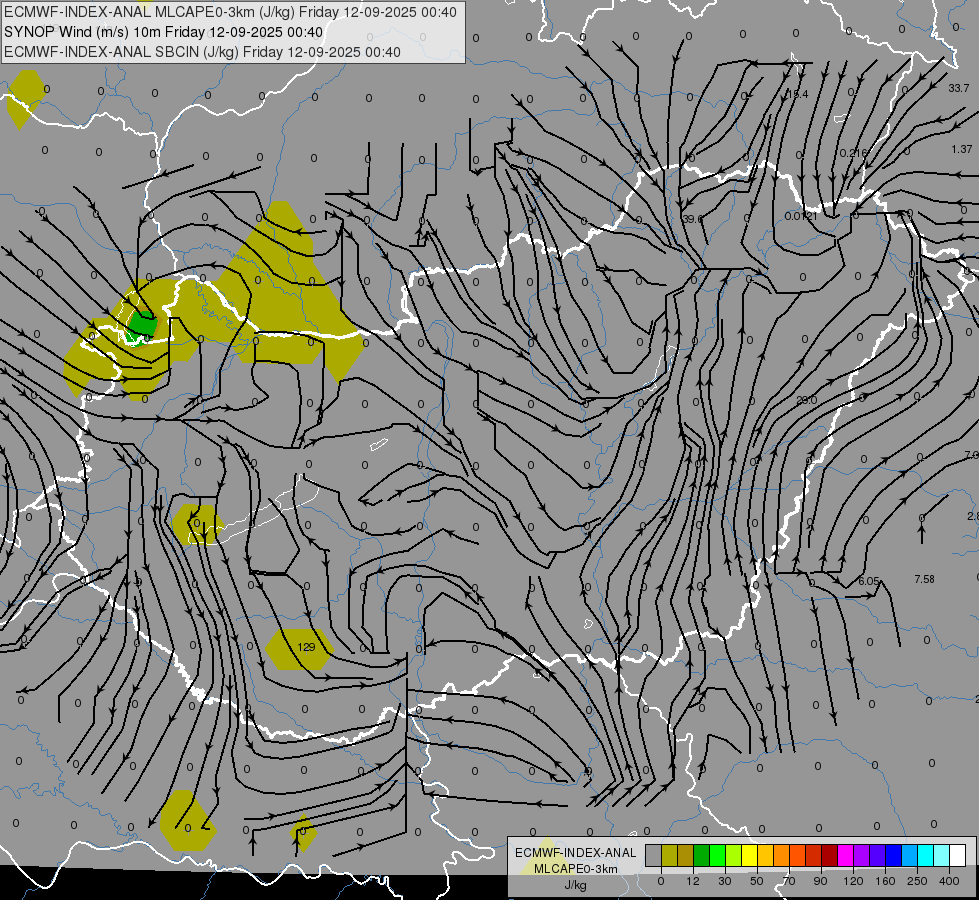Click the orange legend swatch before 70
The width and height of the screenshot is (979, 900).
(782, 855)
